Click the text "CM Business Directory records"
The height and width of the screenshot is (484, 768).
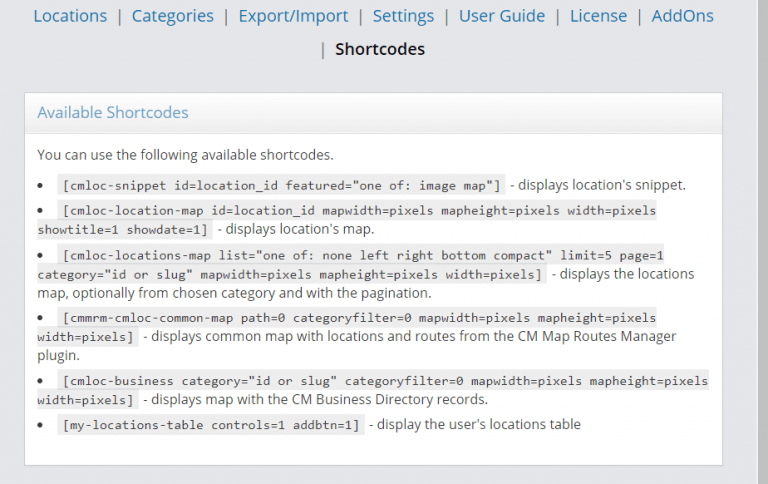pos(389,399)
